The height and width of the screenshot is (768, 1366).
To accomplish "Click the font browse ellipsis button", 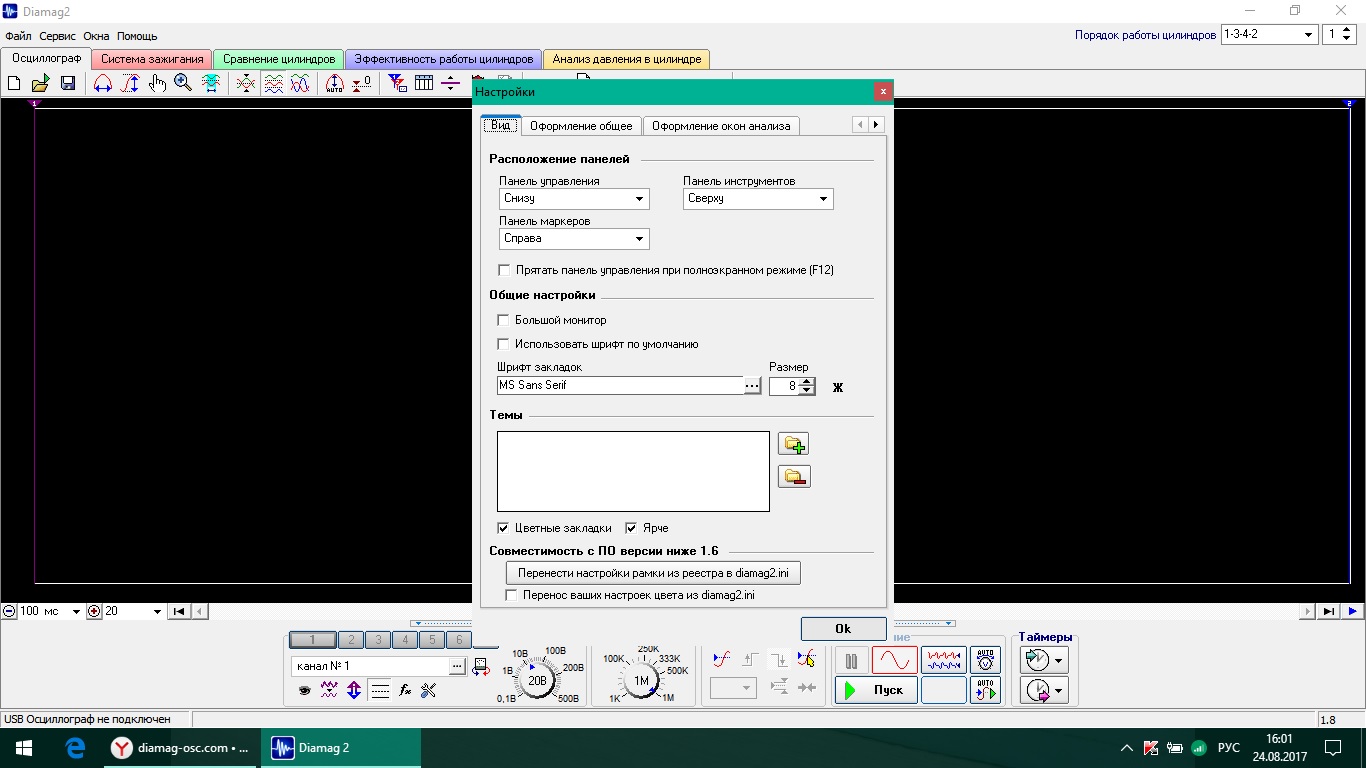I will [x=752, y=386].
